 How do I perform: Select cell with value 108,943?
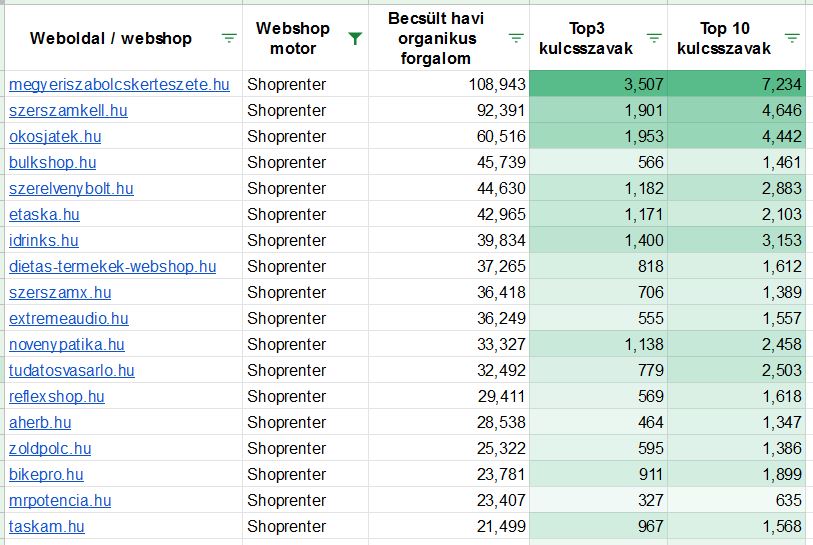[449, 84]
